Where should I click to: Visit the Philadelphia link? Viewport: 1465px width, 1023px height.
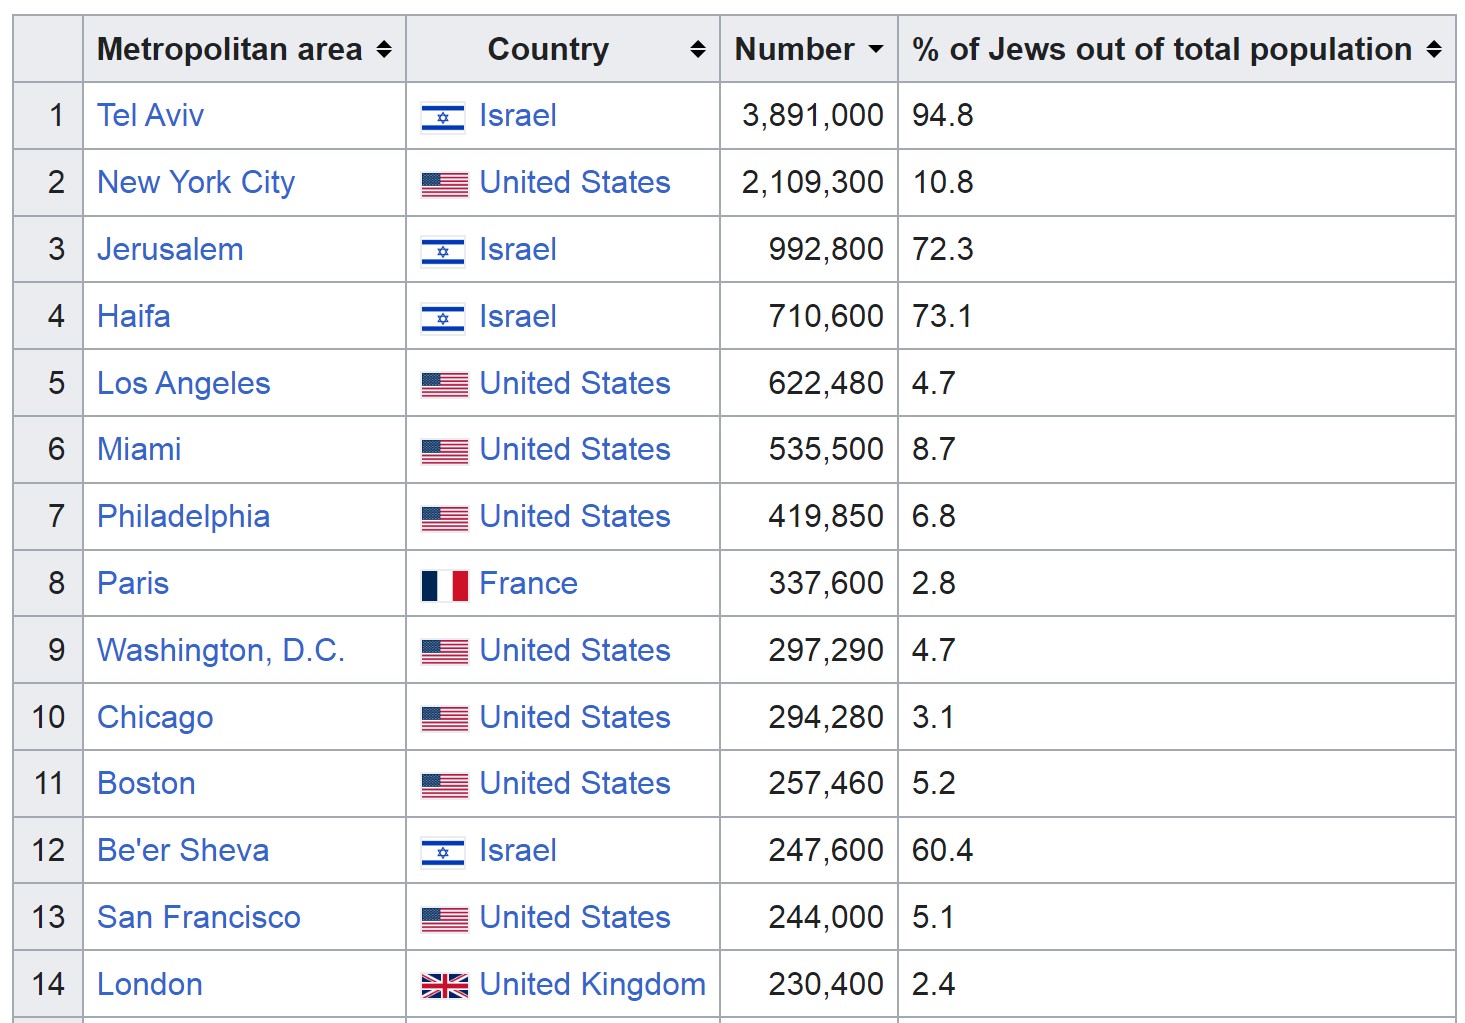point(183,516)
